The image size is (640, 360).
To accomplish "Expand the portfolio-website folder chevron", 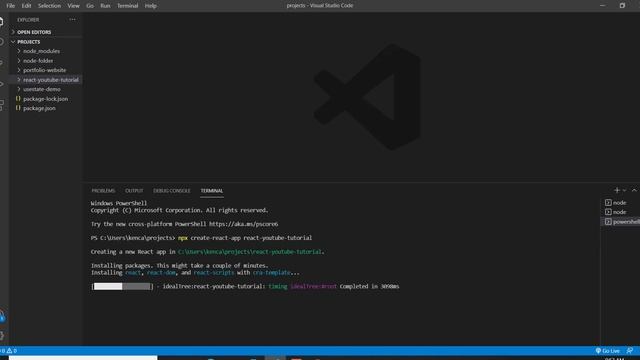I will point(19,70).
